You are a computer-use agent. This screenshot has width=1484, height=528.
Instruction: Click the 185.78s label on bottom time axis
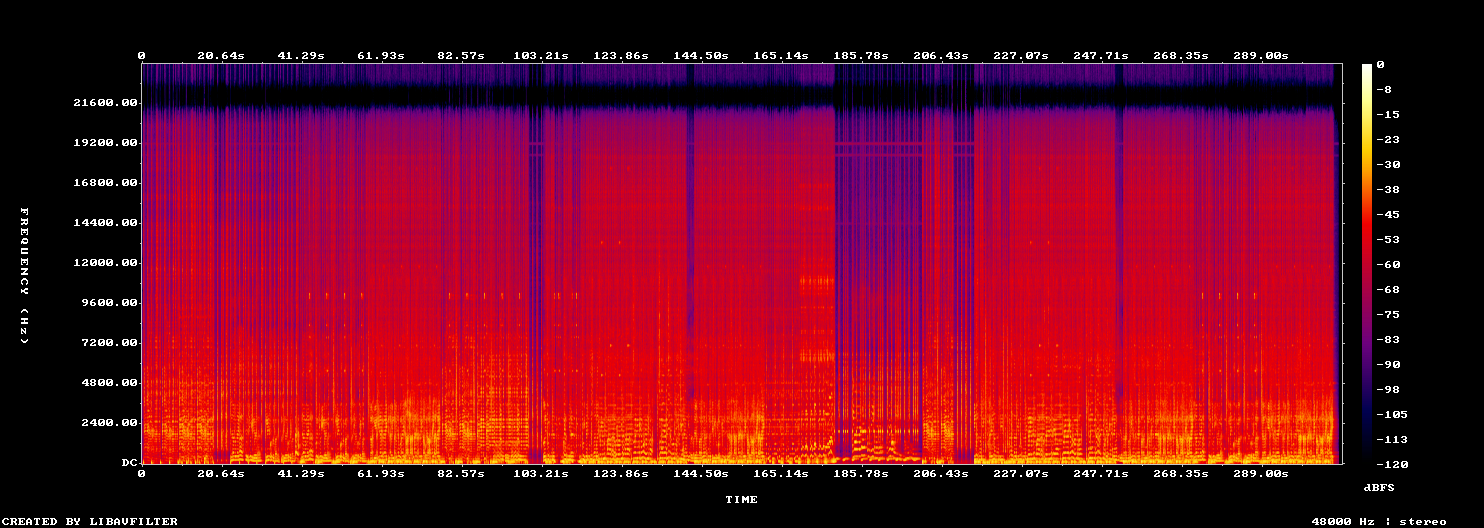point(860,472)
